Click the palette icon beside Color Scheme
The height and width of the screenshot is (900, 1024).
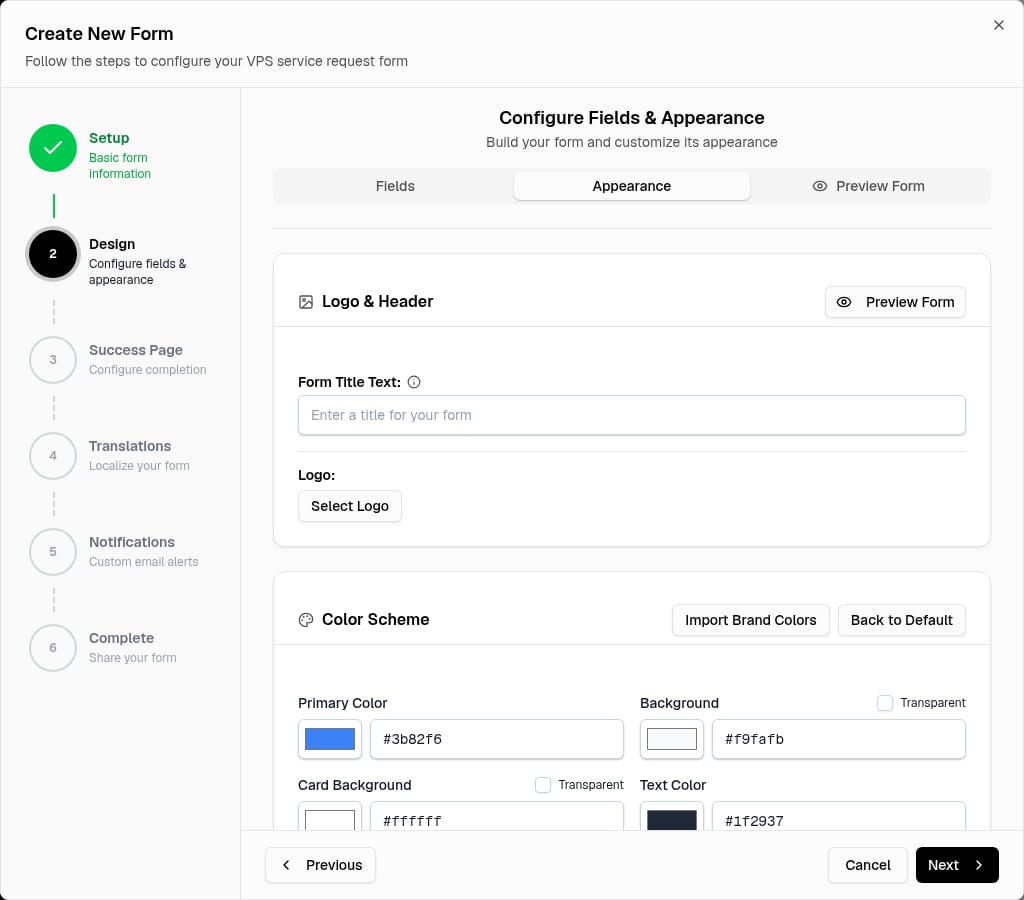pos(306,620)
